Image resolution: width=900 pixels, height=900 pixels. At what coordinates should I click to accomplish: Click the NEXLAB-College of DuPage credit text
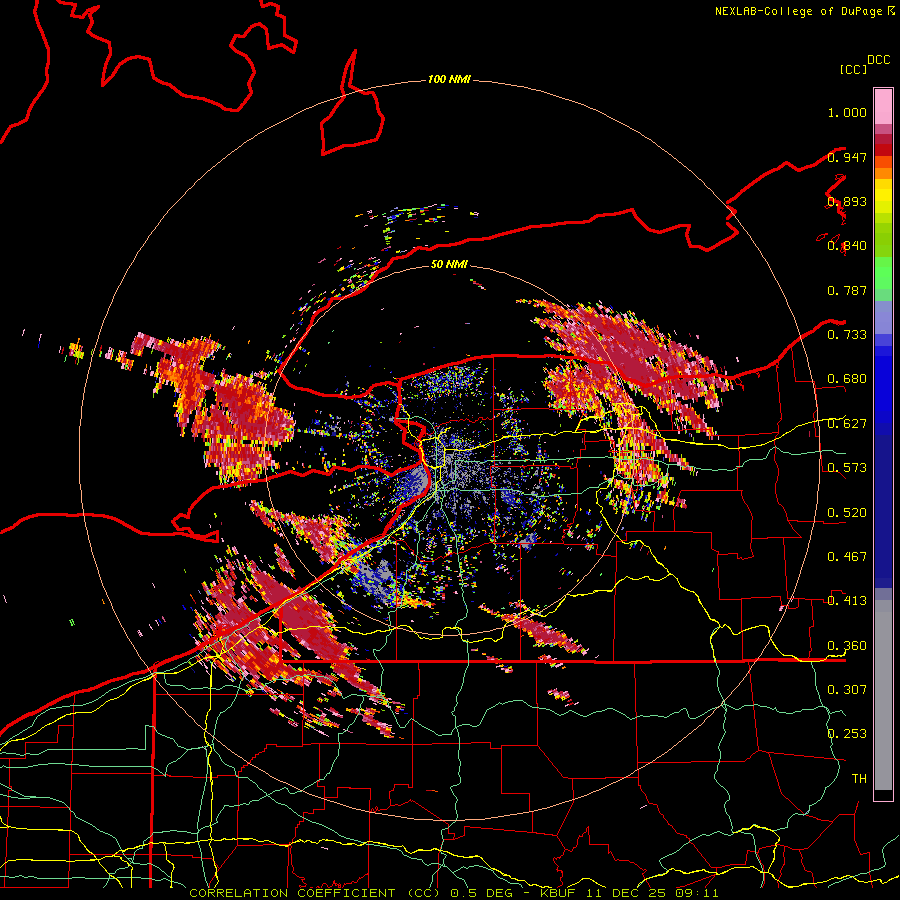point(798,11)
